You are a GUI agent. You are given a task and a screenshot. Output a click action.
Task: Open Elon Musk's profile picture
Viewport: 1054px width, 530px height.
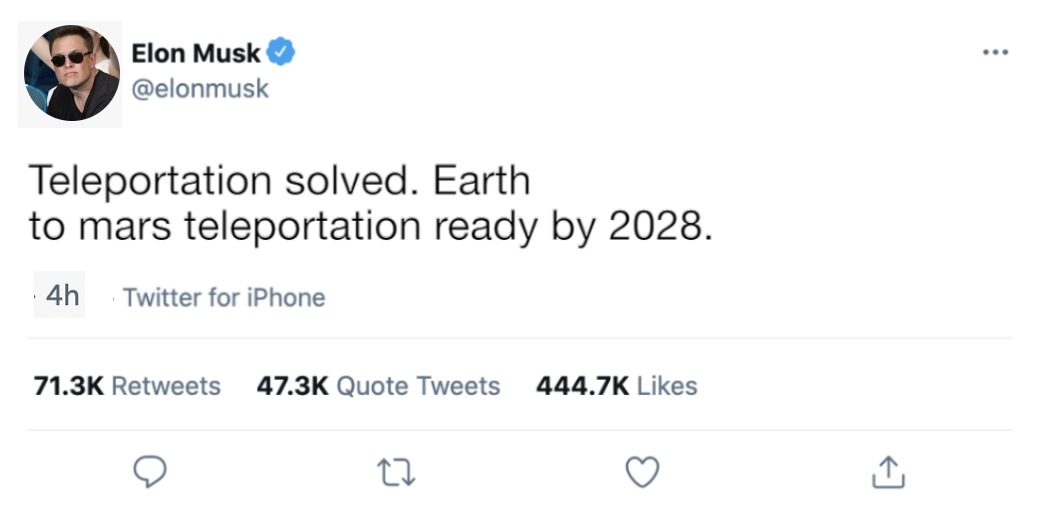(x=71, y=74)
